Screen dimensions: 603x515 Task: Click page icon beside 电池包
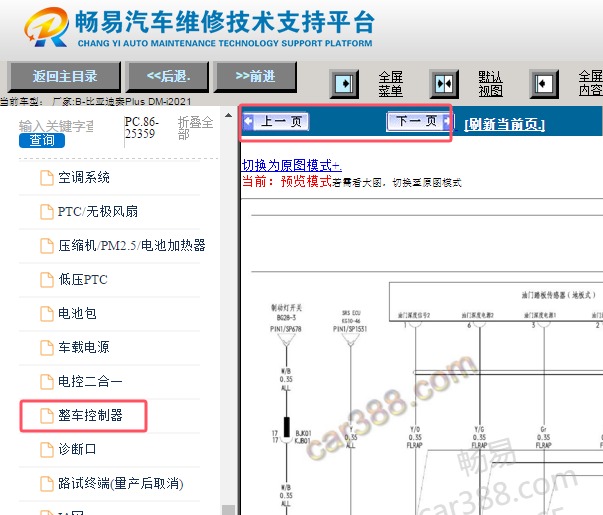pyautogui.click(x=47, y=313)
